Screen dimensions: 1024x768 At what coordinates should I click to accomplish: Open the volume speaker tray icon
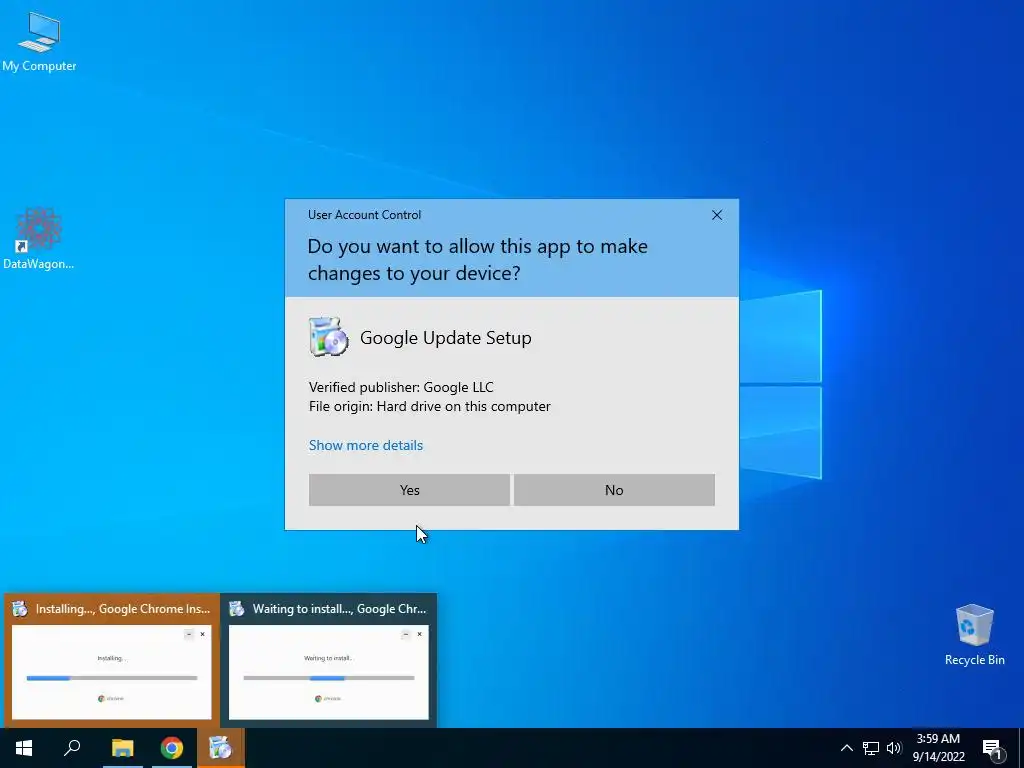[894, 748]
